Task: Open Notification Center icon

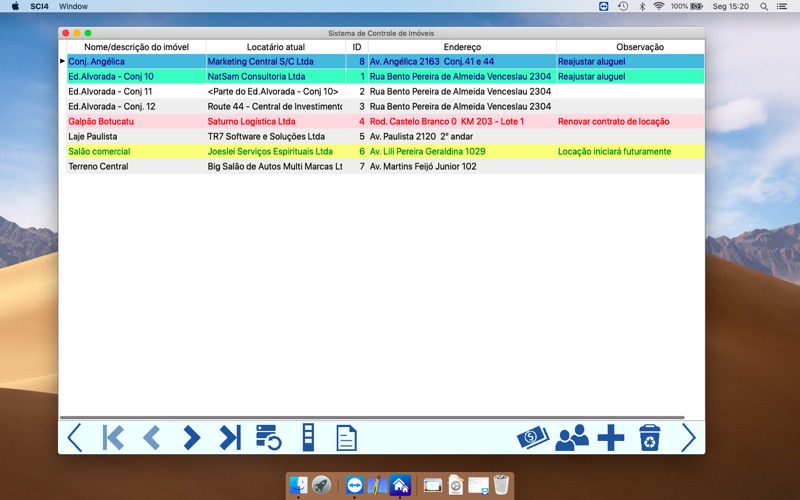Action: point(782,6)
